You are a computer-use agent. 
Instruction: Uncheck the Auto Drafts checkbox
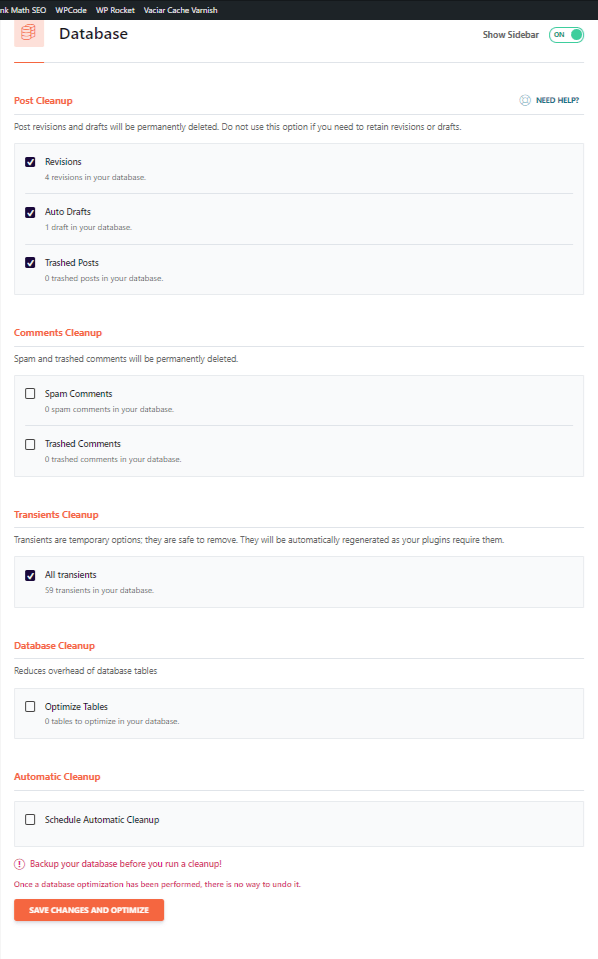coord(30,212)
